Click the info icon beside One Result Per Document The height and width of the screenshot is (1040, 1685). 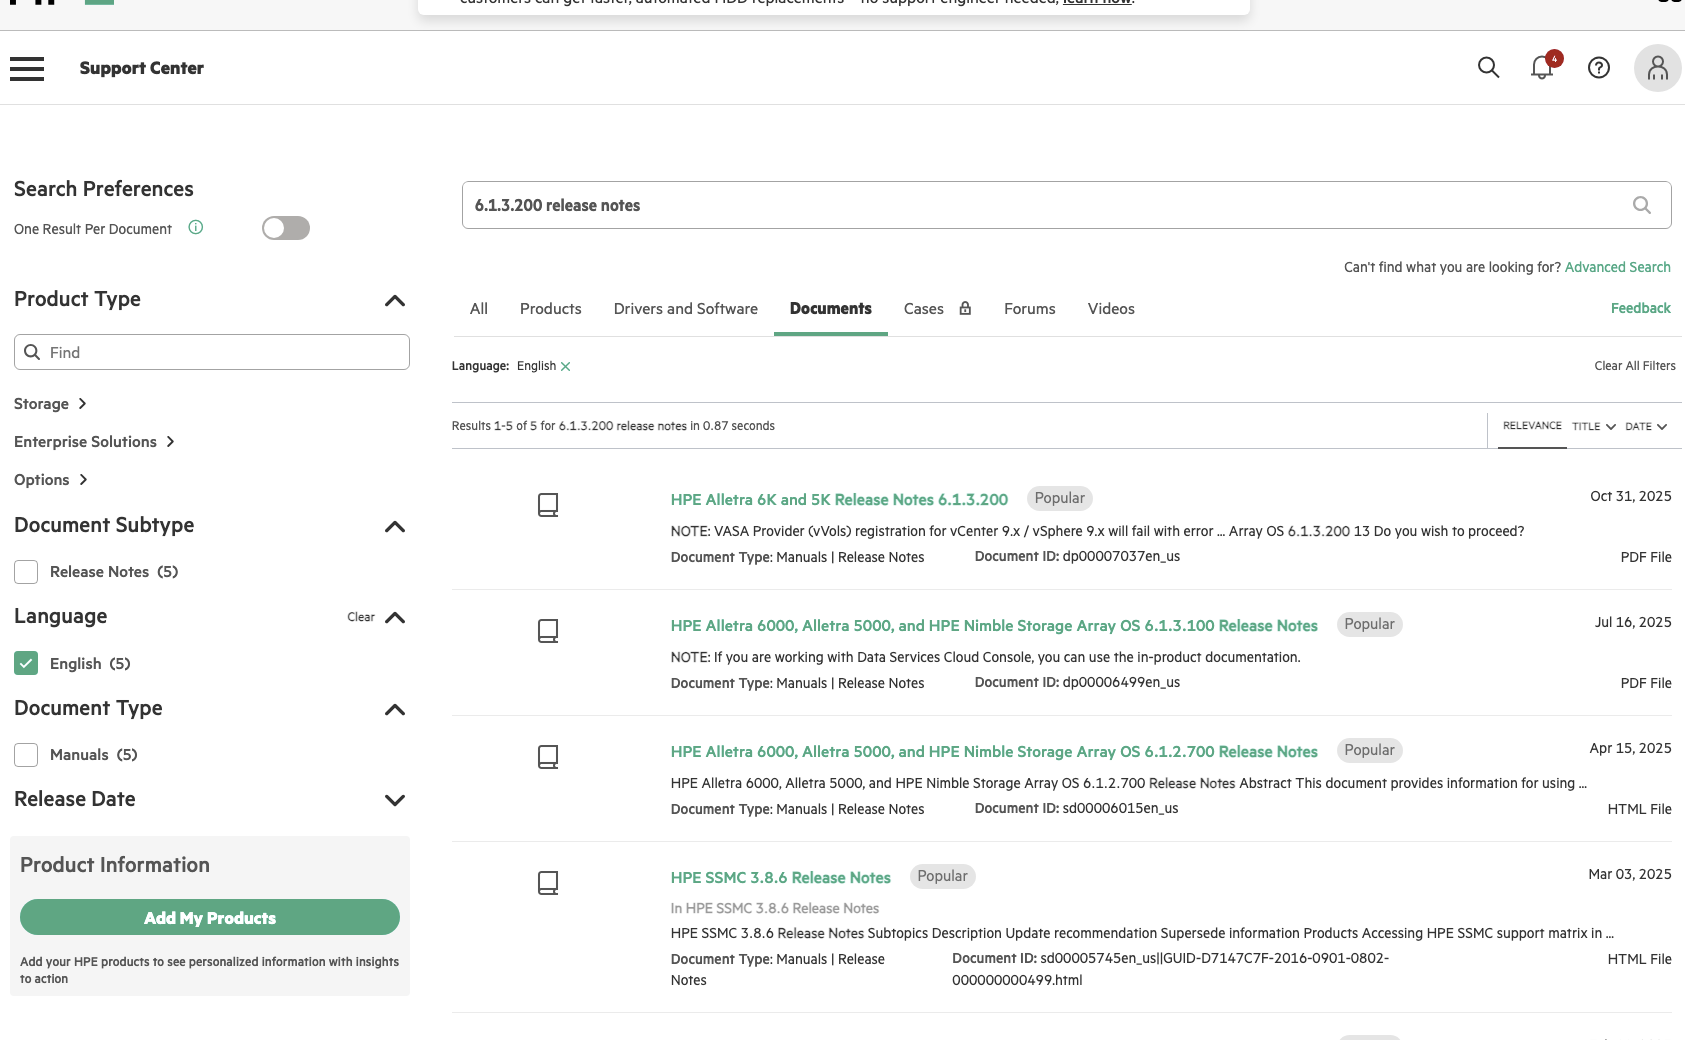pos(196,228)
